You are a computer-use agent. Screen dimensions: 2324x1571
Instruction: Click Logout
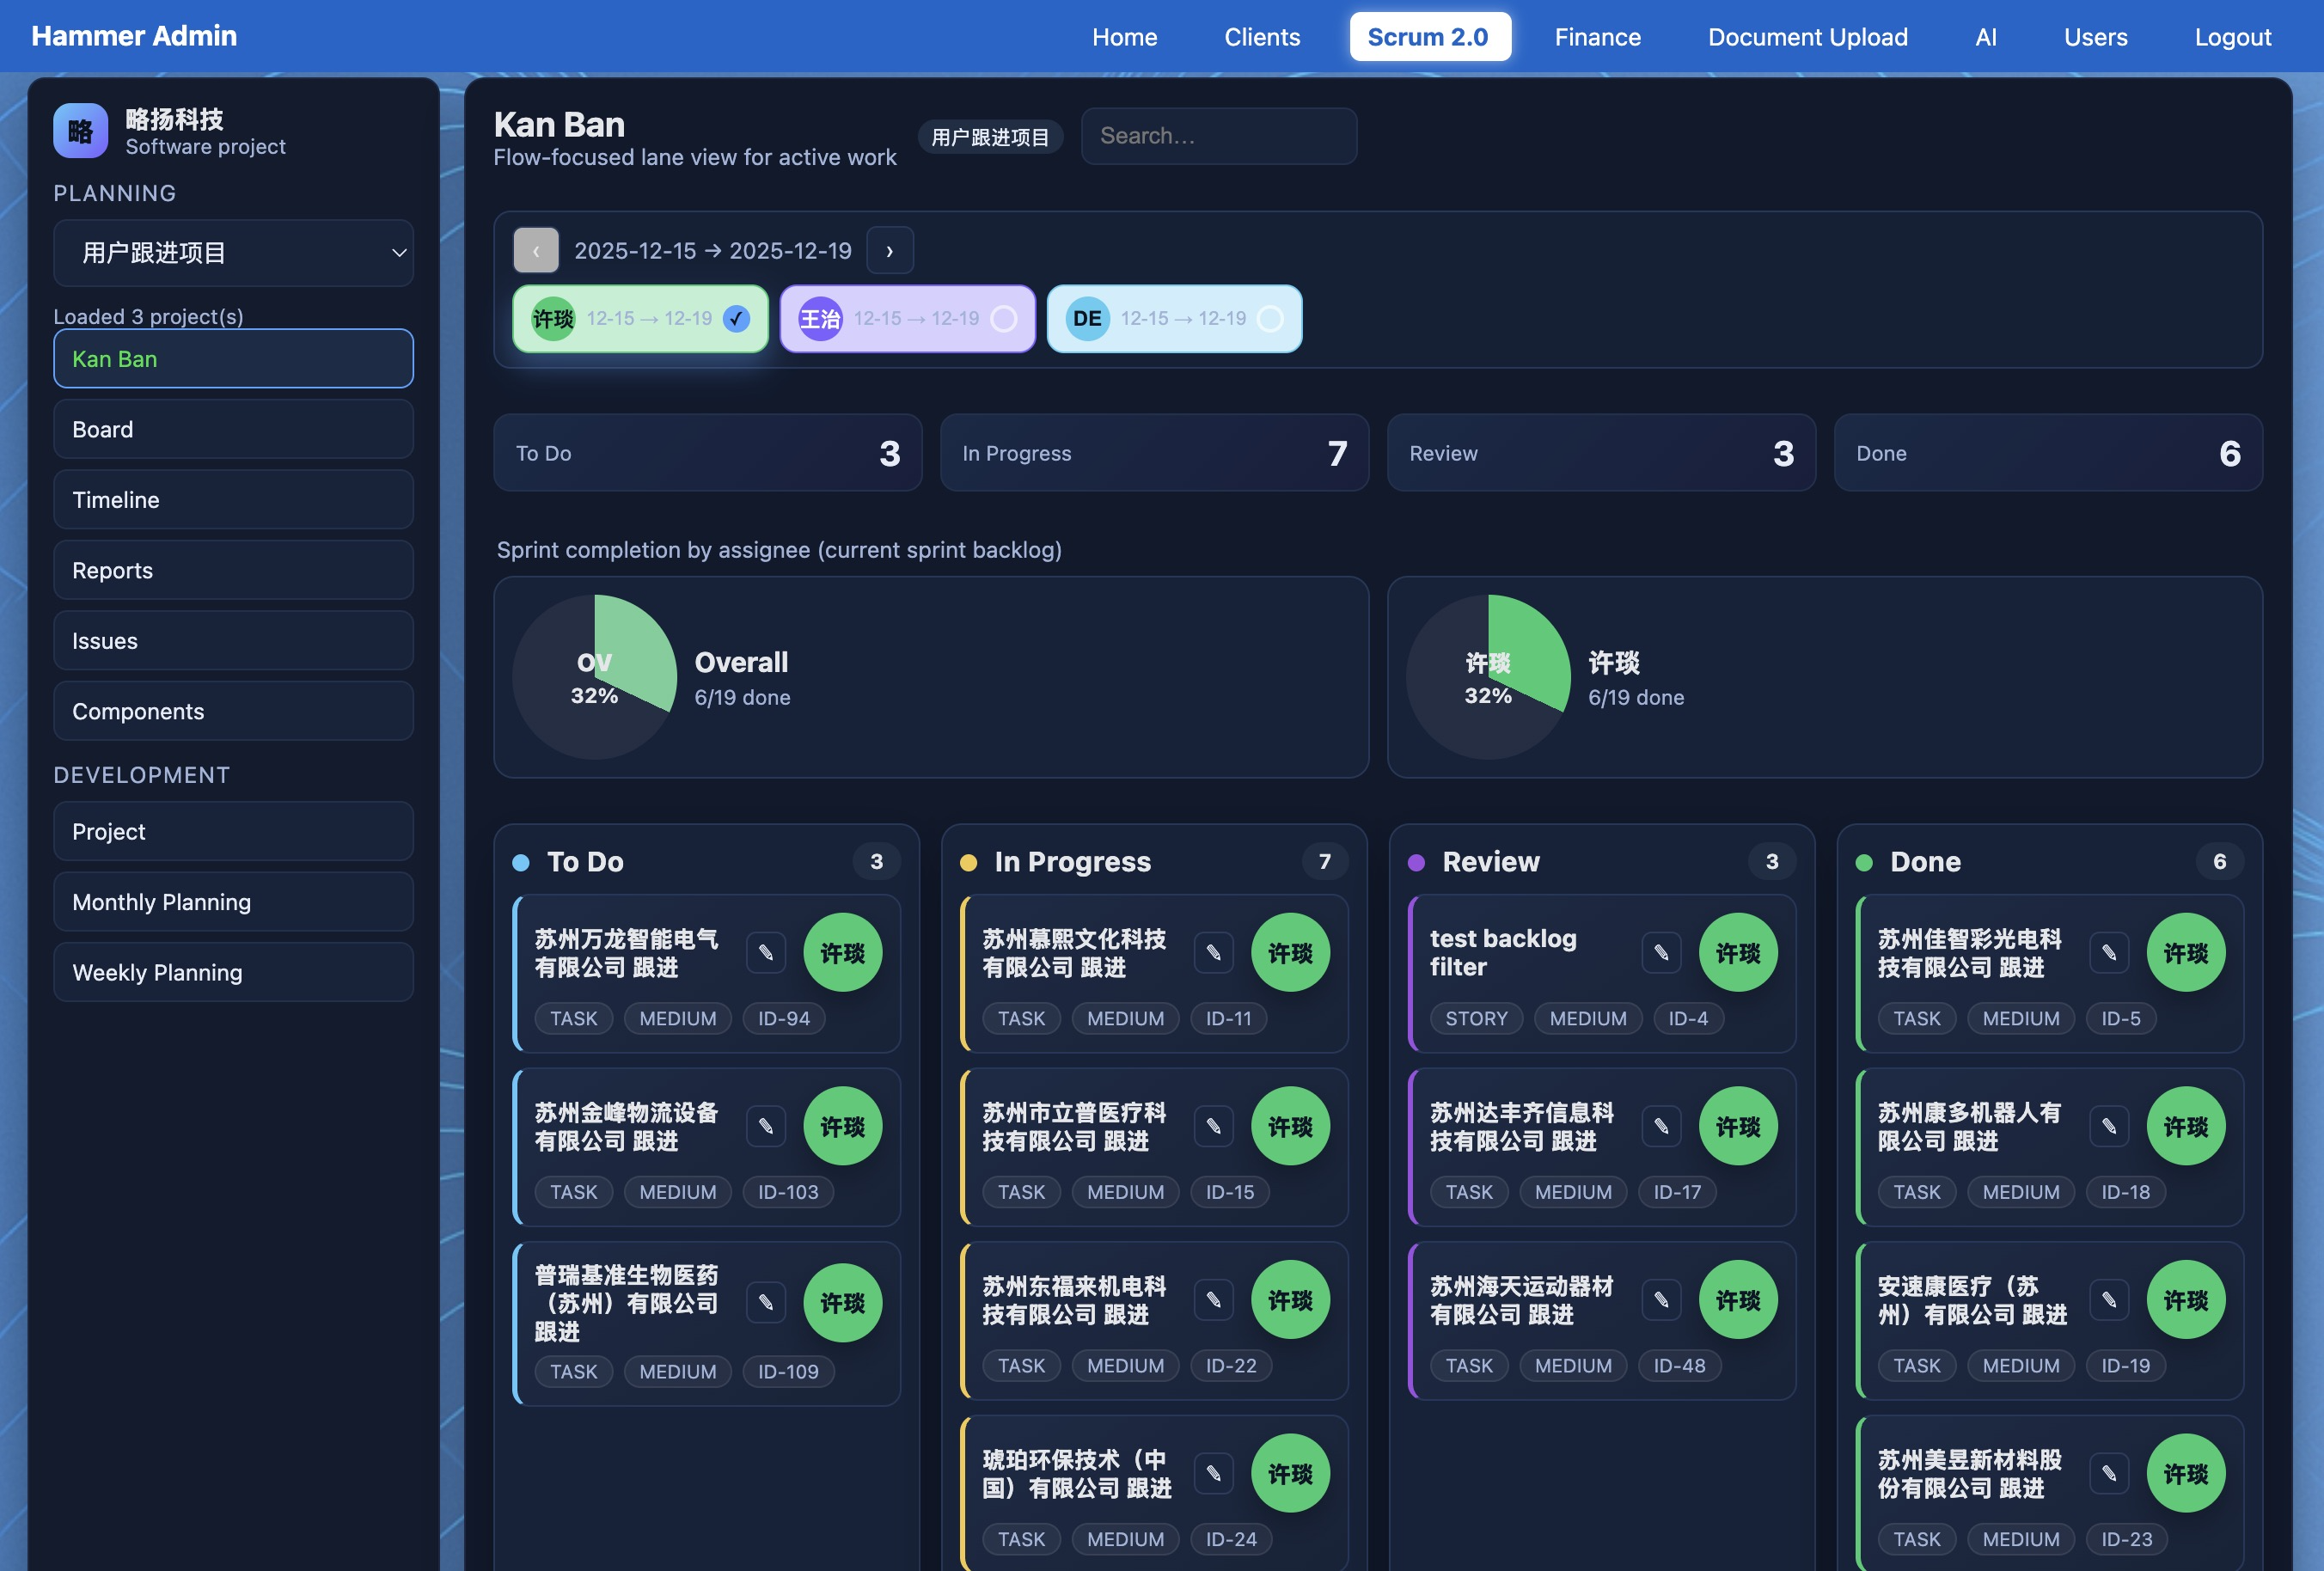point(2233,37)
